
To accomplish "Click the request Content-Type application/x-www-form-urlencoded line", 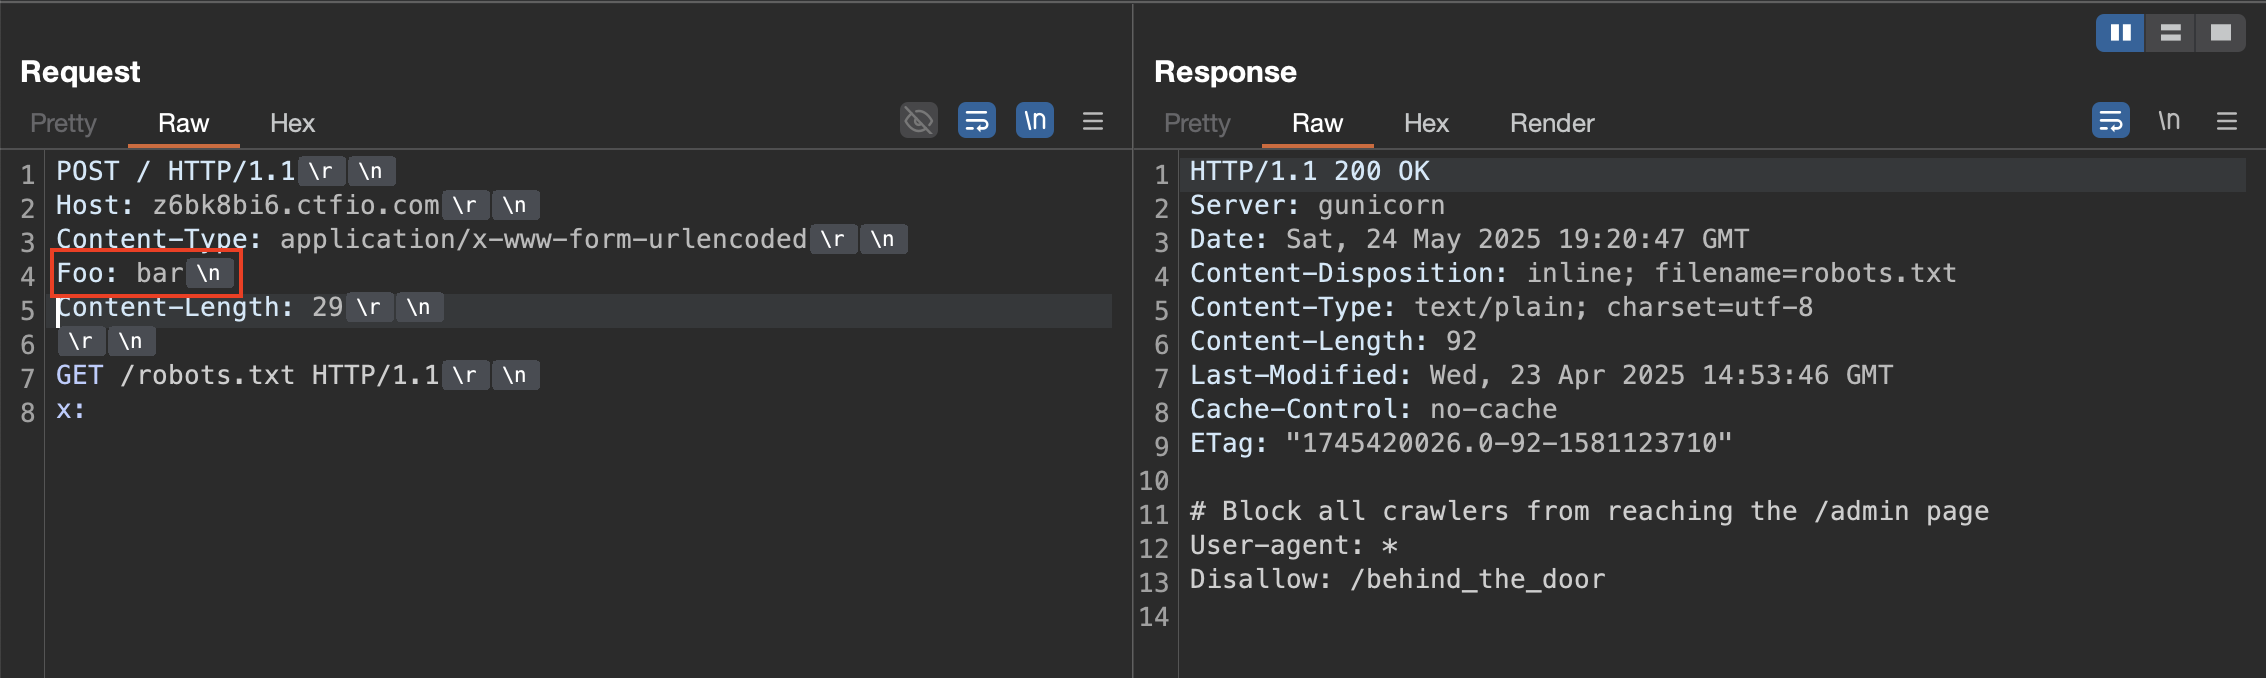I will click(x=432, y=239).
